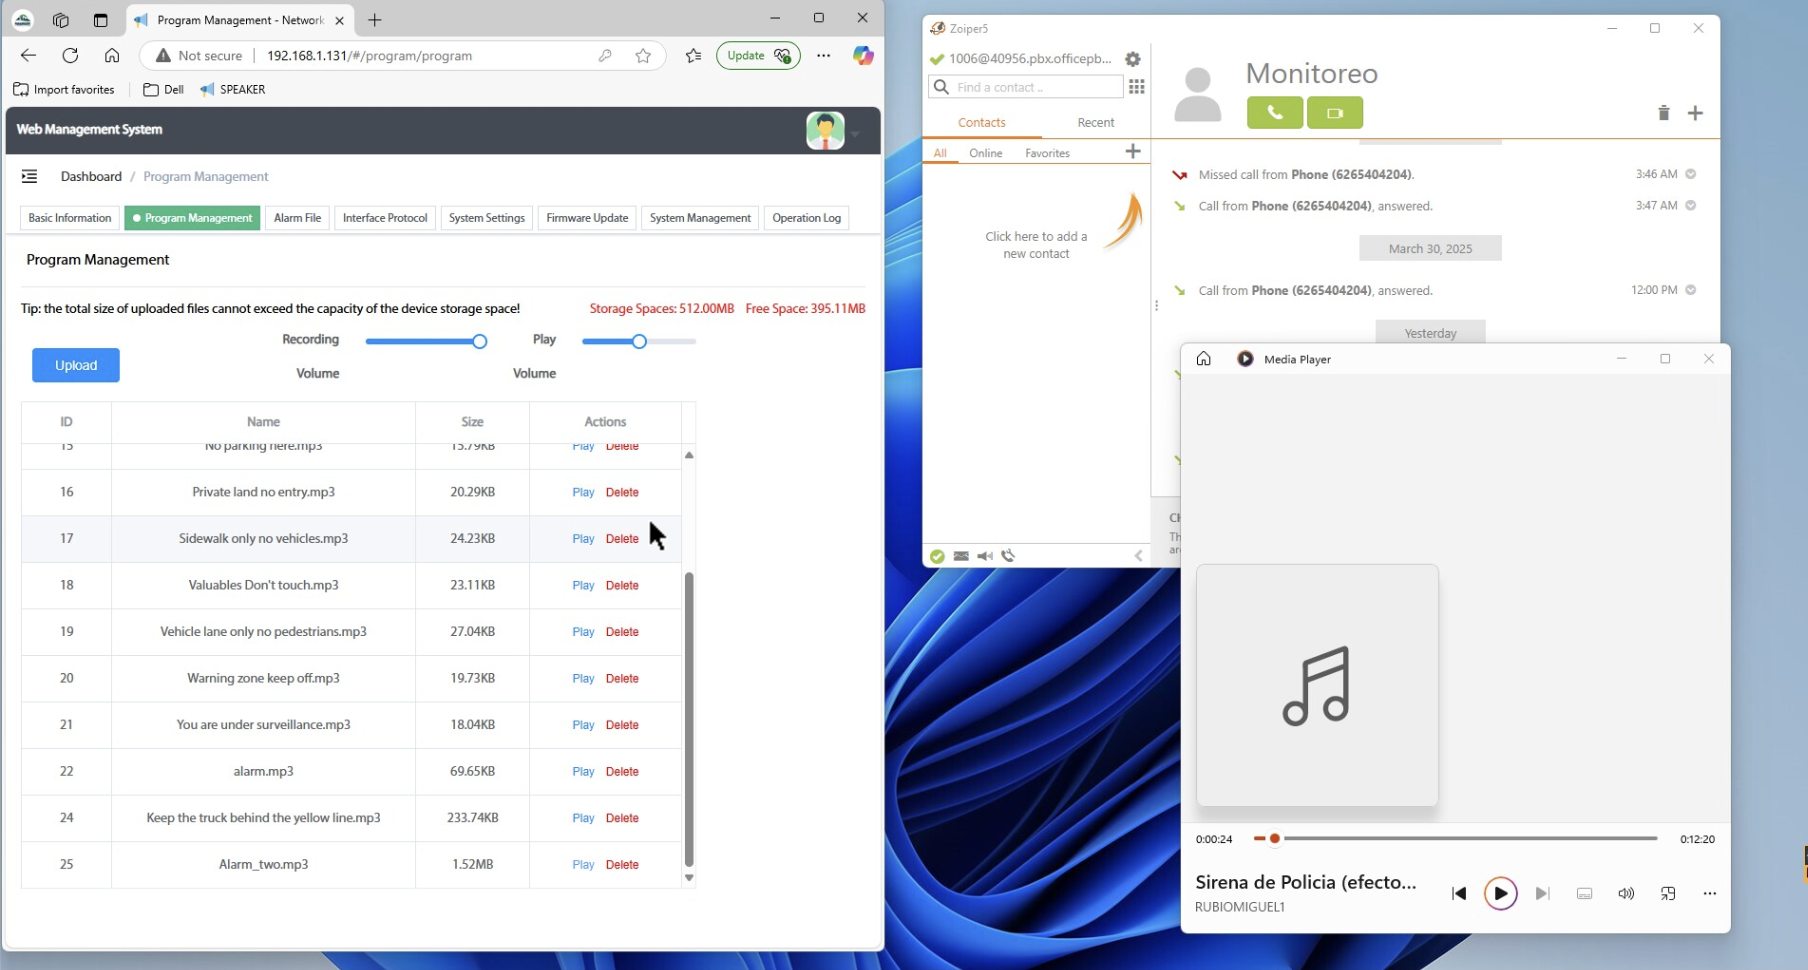Go to Edge home page icon

112,56
